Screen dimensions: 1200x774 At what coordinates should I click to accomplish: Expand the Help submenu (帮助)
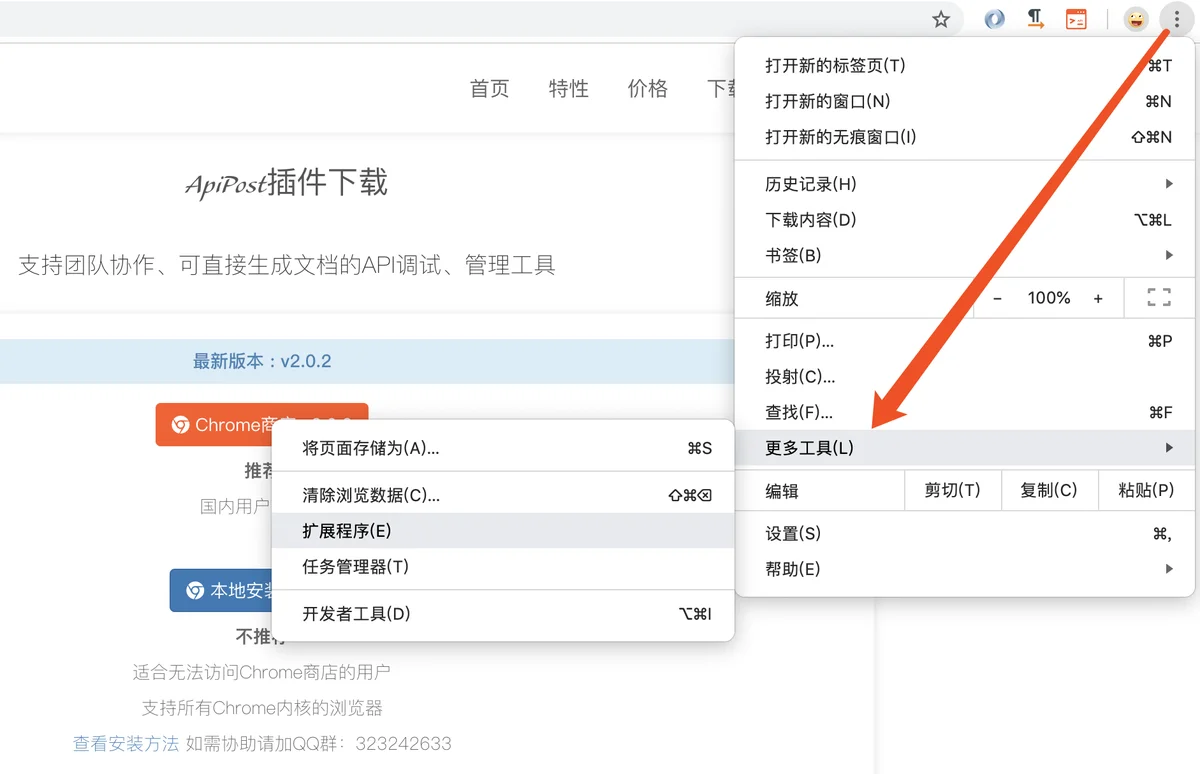(965, 569)
